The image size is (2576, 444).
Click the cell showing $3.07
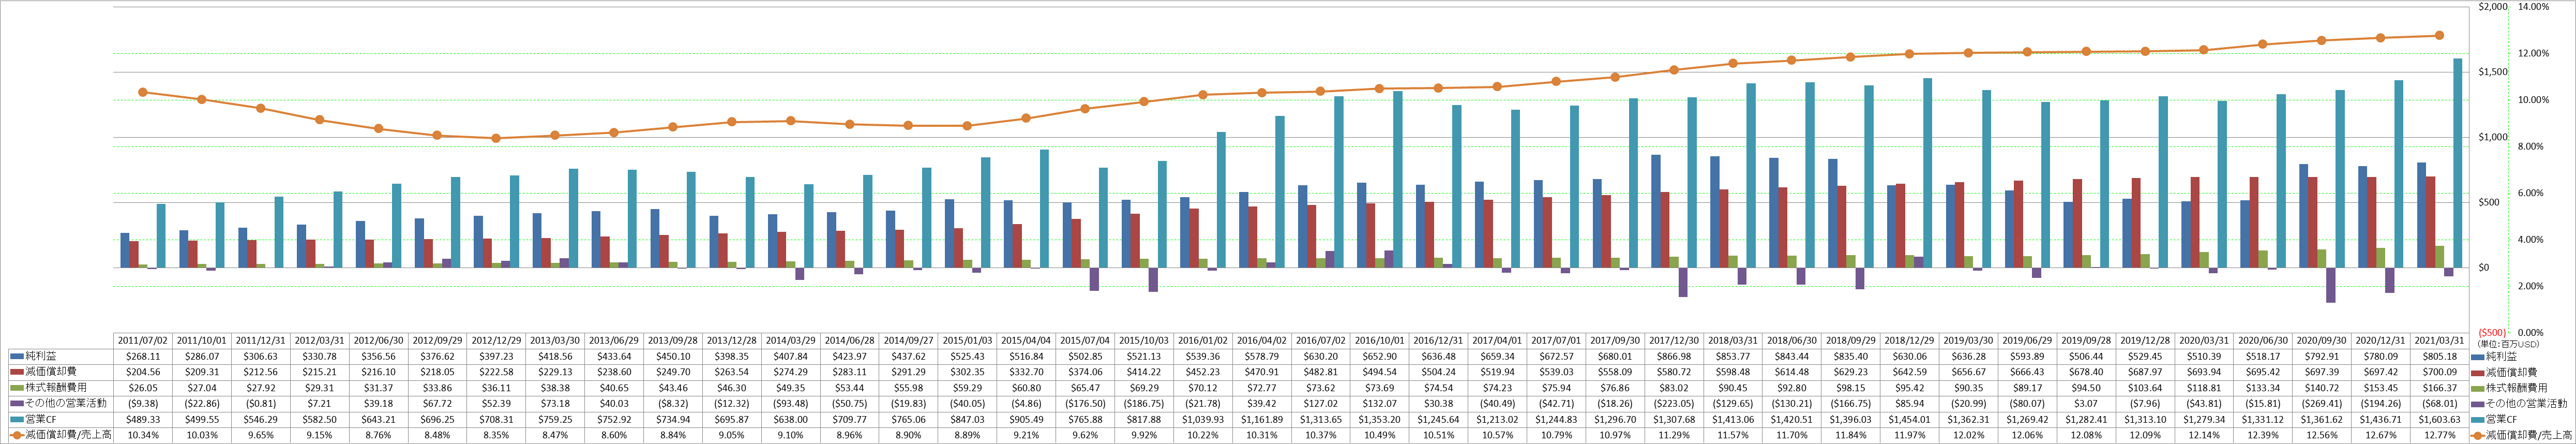pos(2086,403)
